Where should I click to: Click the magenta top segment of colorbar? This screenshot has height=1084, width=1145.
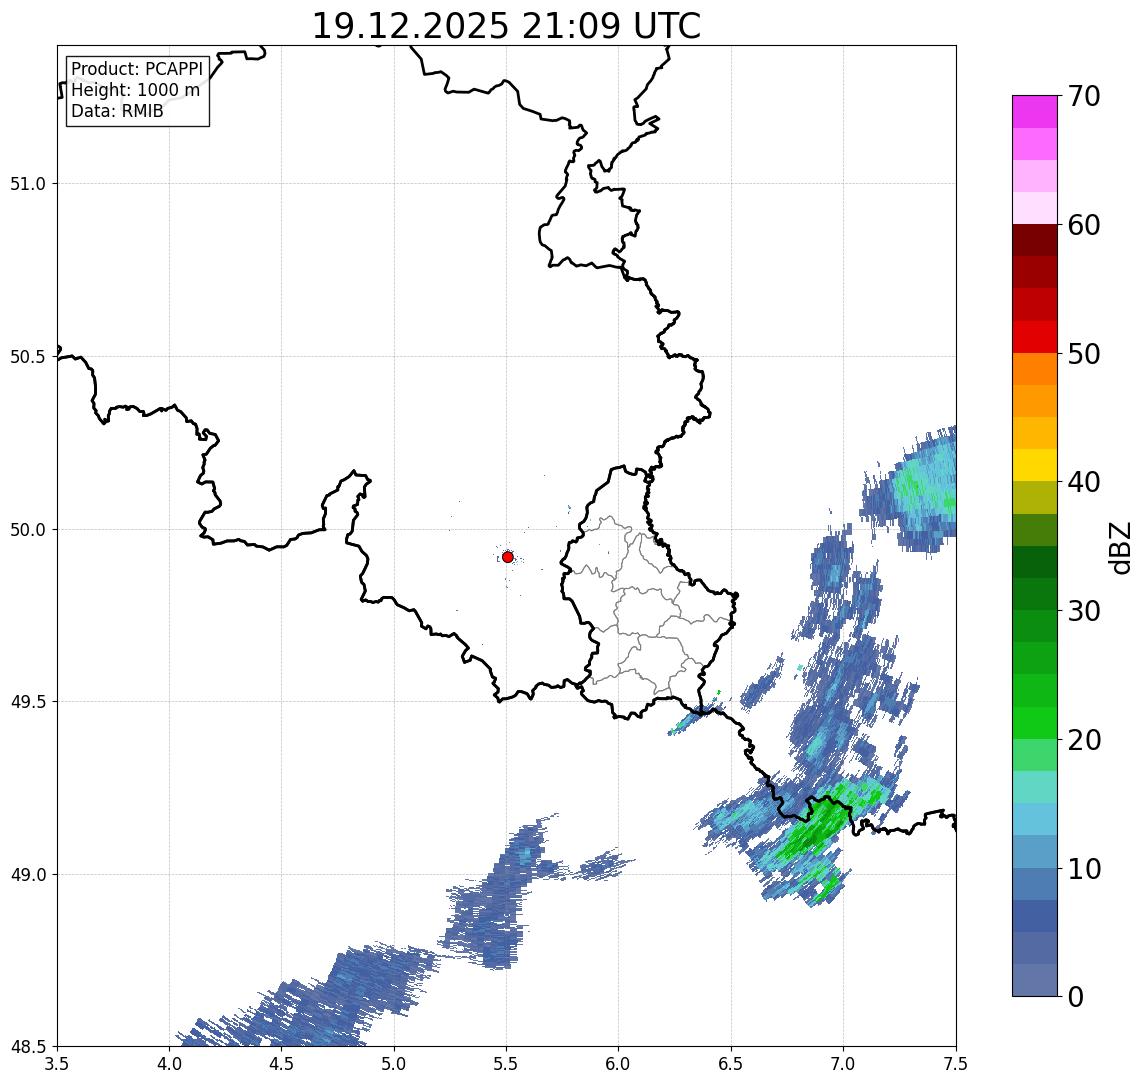(x=1035, y=112)
